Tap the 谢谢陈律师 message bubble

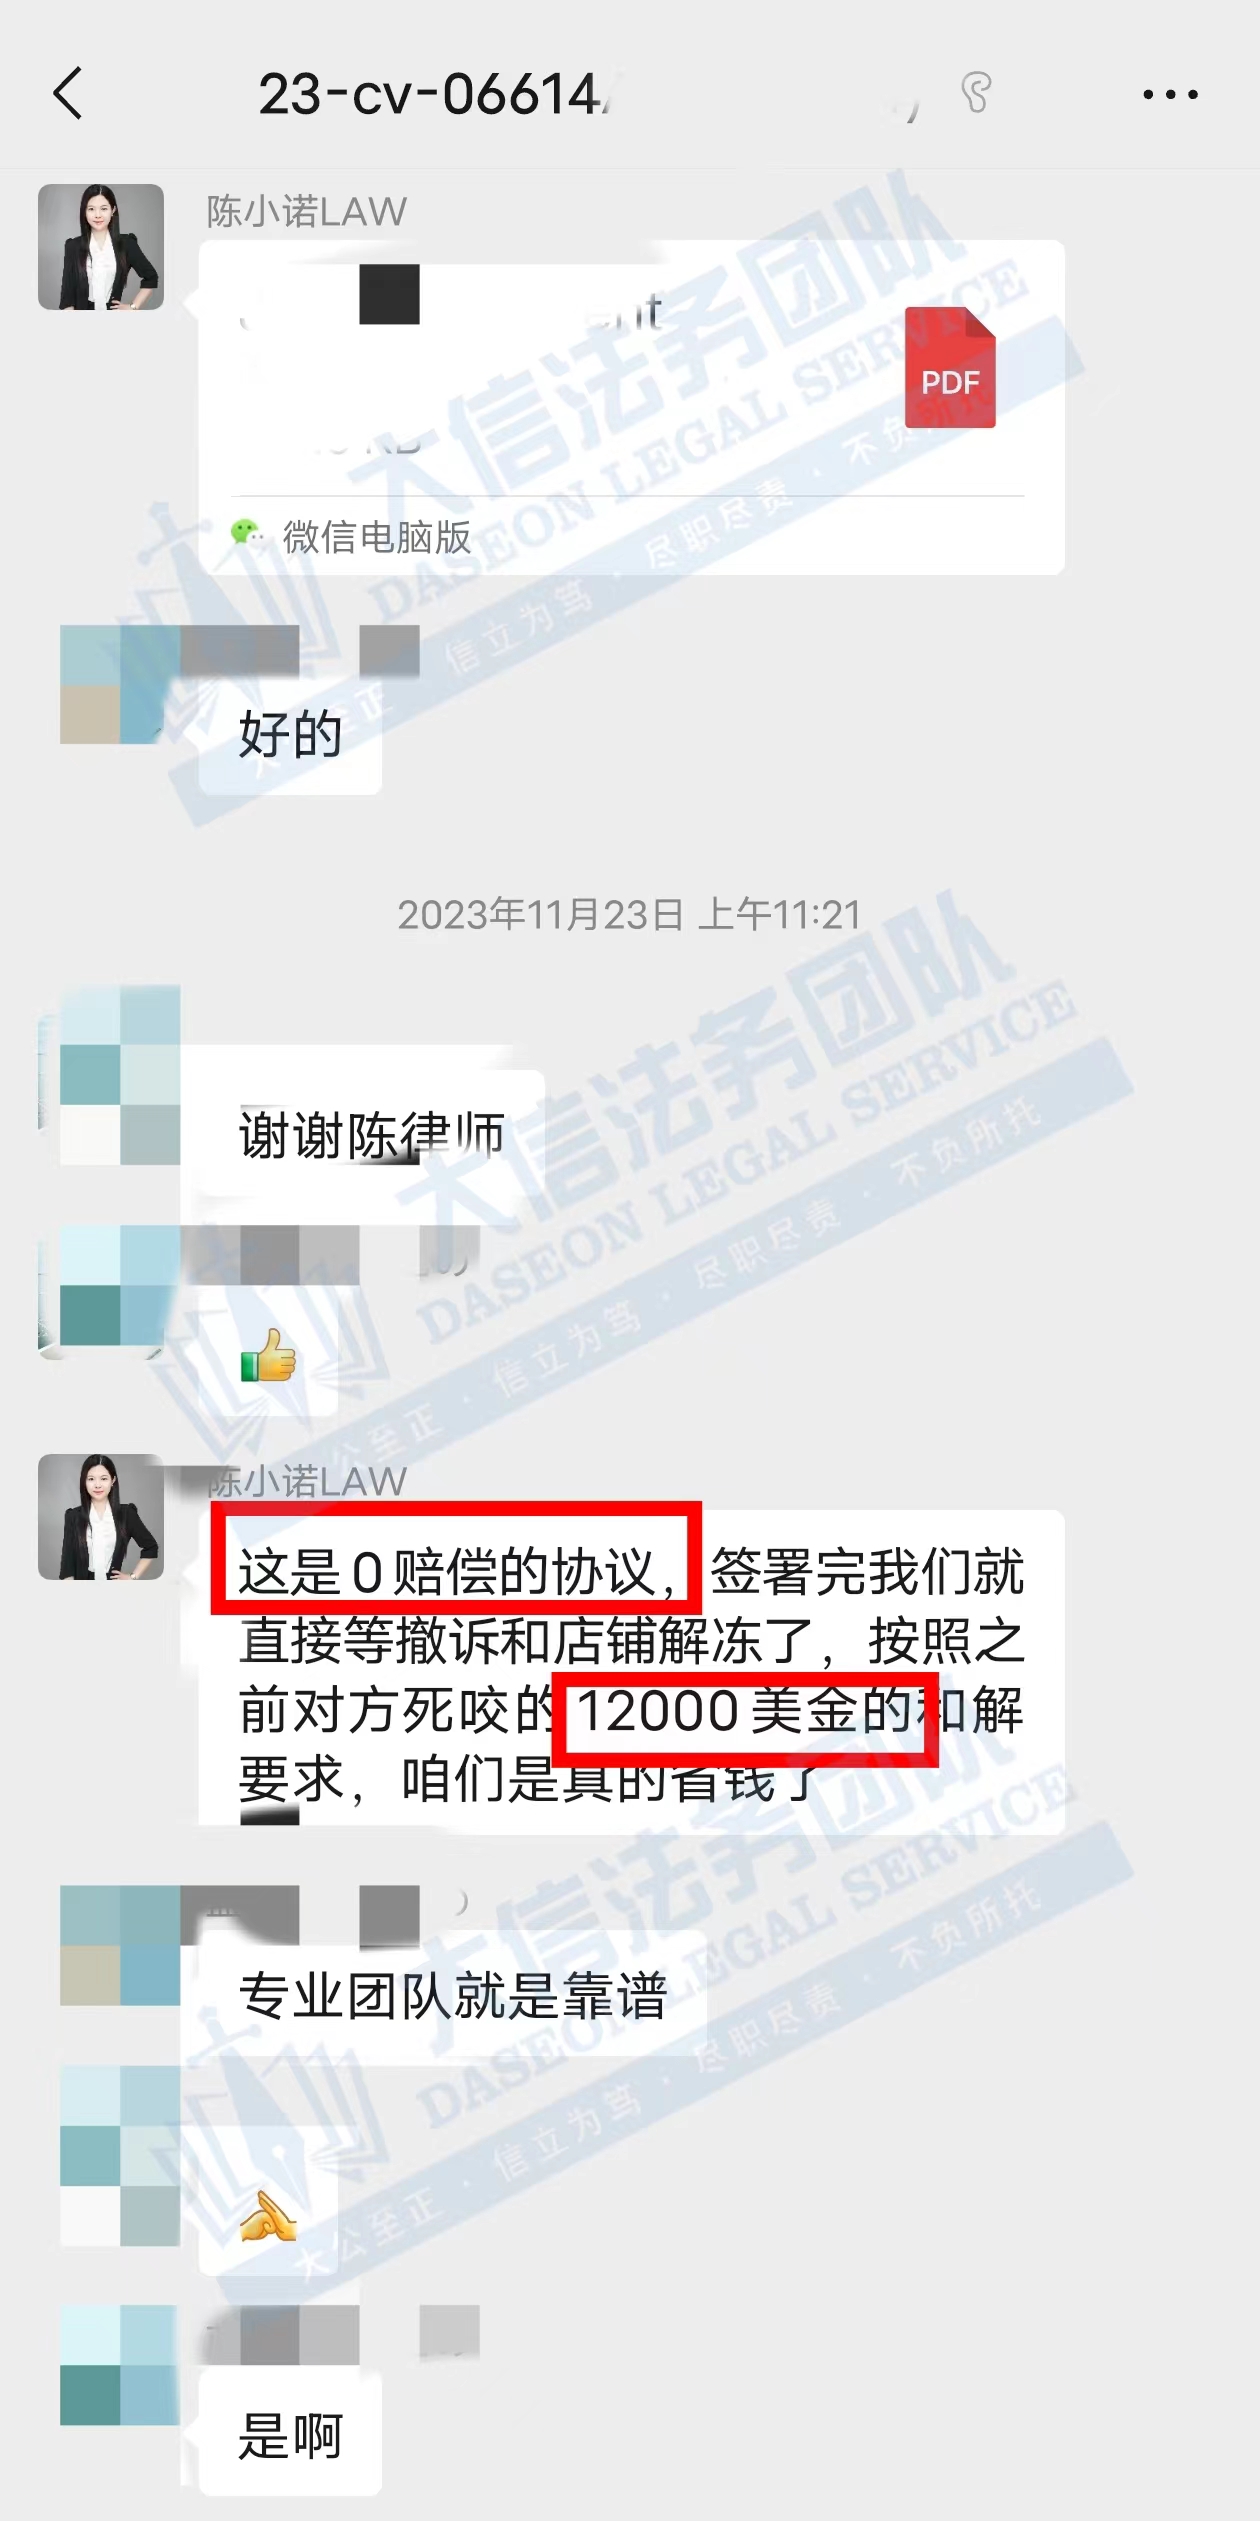pyautogui.click(x=371, y=1135)
